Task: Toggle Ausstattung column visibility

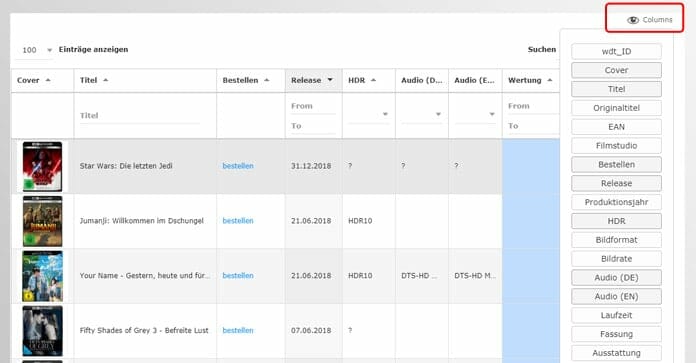Action: point(616,353)
